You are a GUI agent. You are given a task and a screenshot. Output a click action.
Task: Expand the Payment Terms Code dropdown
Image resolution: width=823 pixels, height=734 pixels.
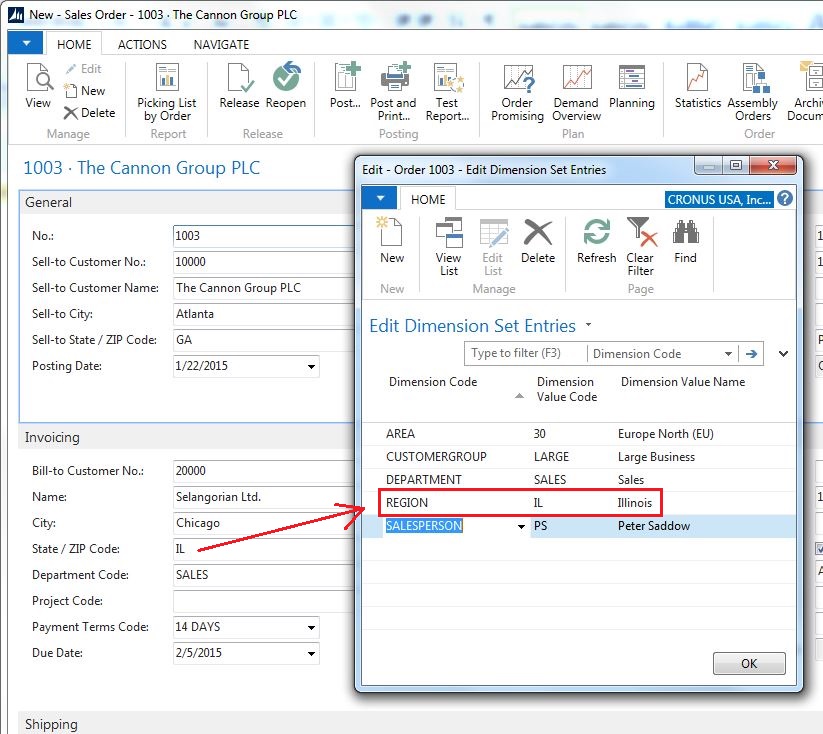coord(311,627)
